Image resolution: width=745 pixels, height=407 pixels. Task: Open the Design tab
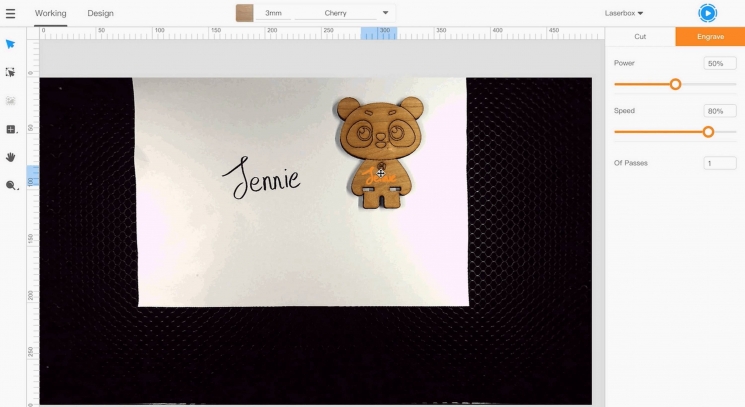point(100,13)
